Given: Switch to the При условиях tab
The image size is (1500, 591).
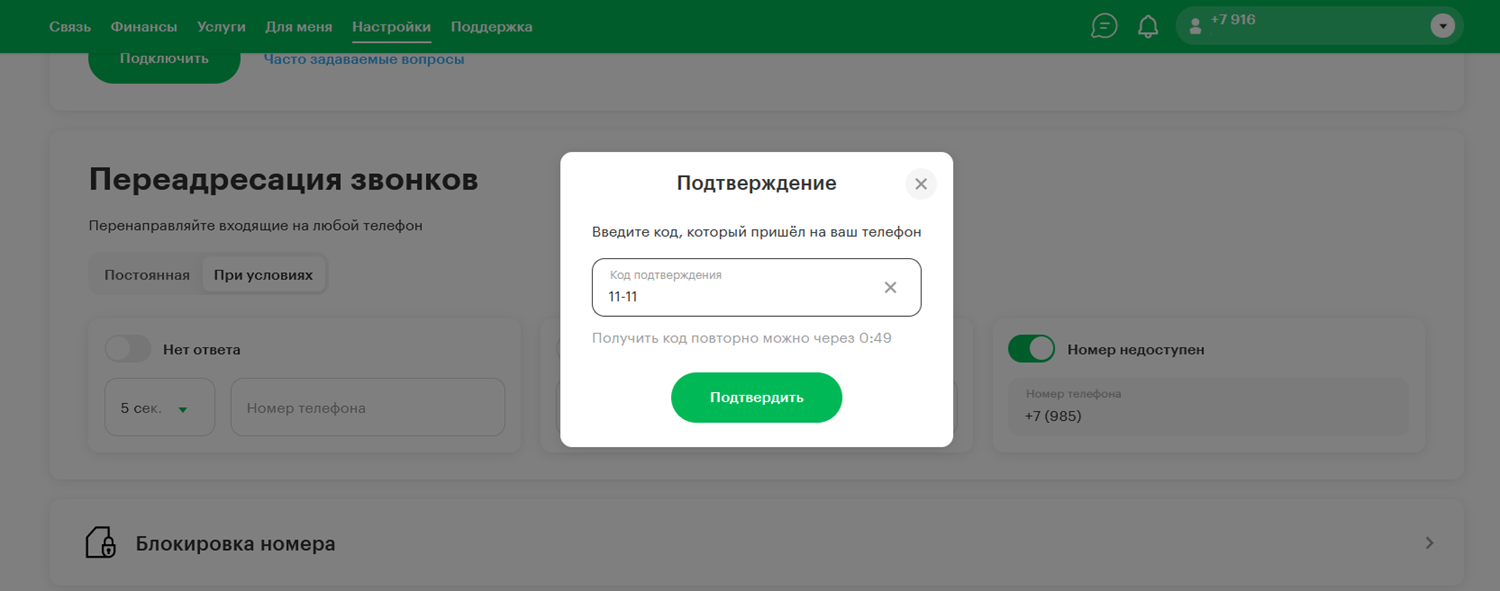Looking at the screenshot, I should (263, 275).
